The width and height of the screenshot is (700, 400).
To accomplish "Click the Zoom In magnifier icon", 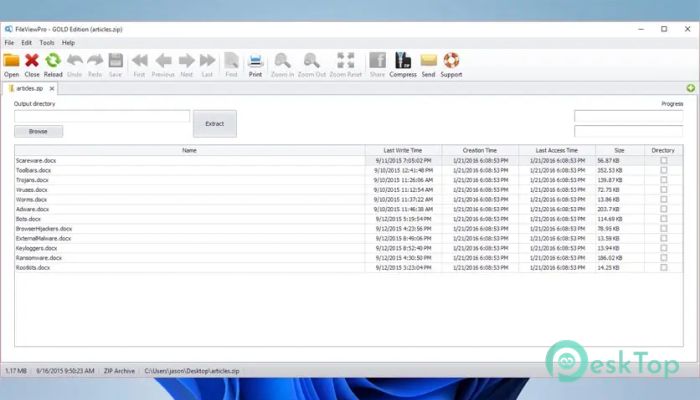I will pyautogui.click(x=282, y=60).
